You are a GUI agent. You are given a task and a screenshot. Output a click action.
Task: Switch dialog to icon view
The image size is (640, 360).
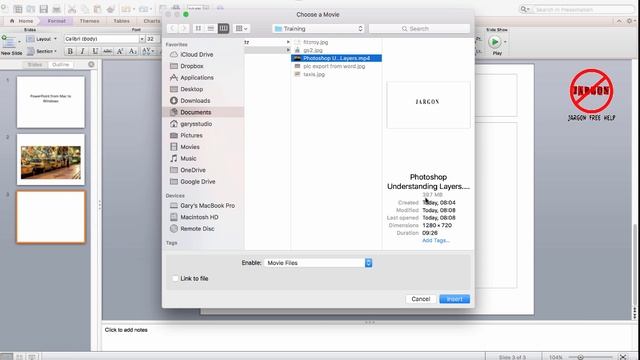coord(198,28)
